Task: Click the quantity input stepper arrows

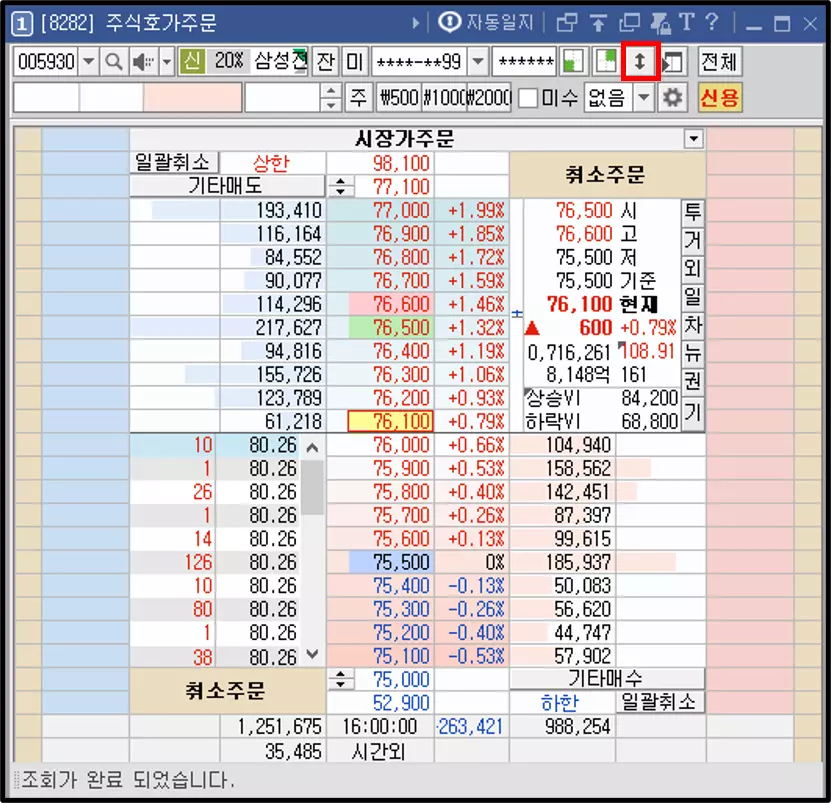Action: click(x=331, y=98)
